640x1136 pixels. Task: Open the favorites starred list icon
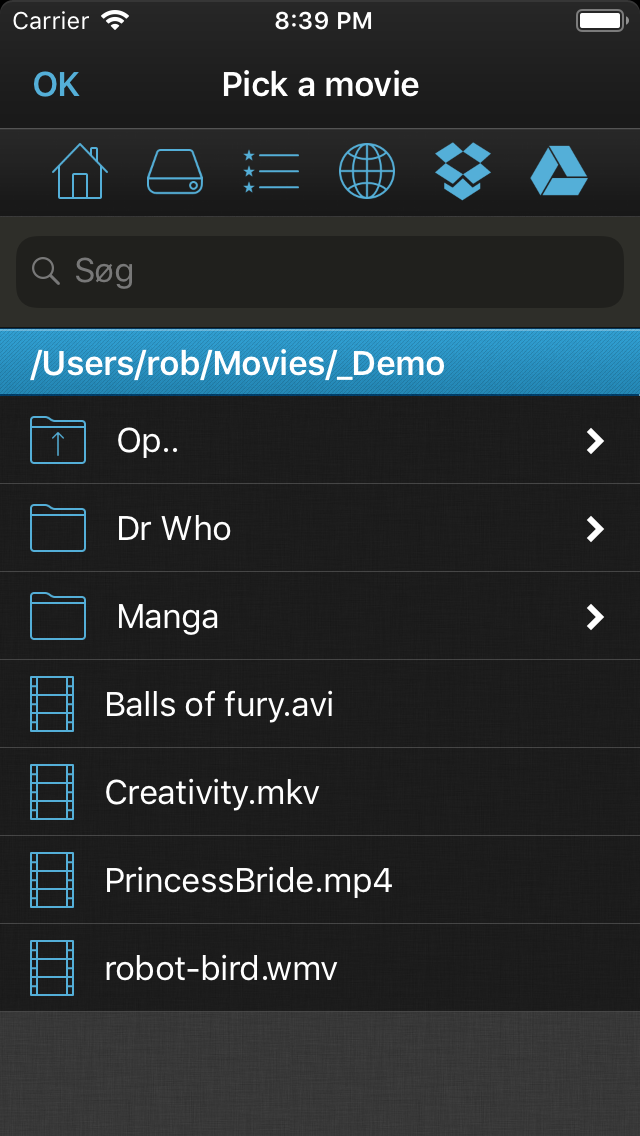[271, 172]
